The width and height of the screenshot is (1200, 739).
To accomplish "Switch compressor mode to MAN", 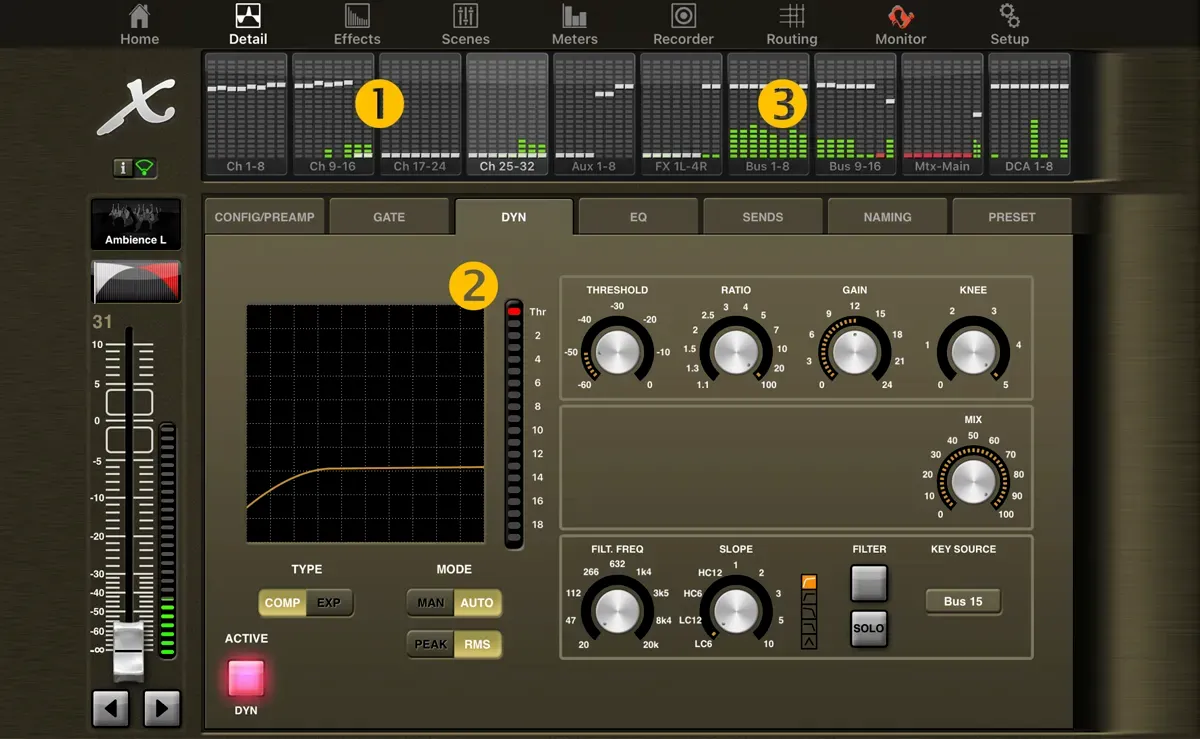I will pyautogui.click(x=430, y=603).
